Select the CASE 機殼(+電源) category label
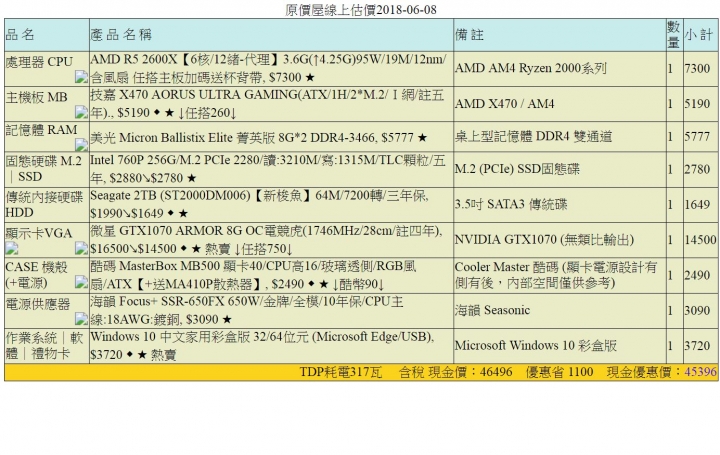Viewport: 720px width, 455px height. coord(36,275)
